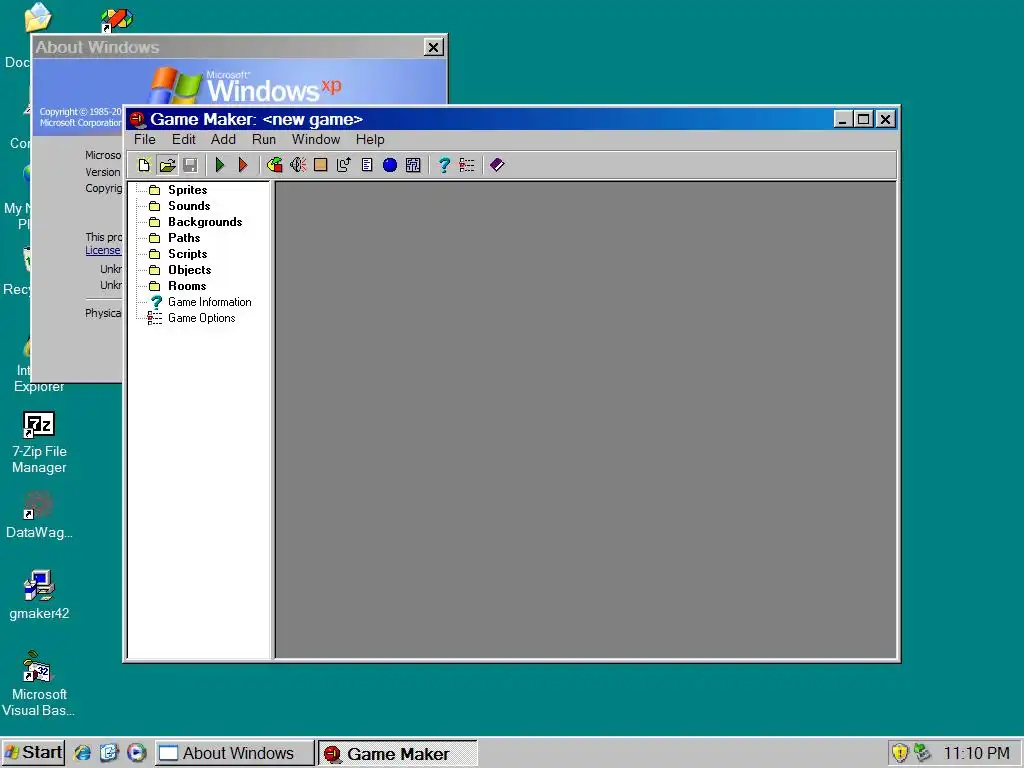Close the Game Maker window
1024x768 pixels.
[x=886, y=120]
